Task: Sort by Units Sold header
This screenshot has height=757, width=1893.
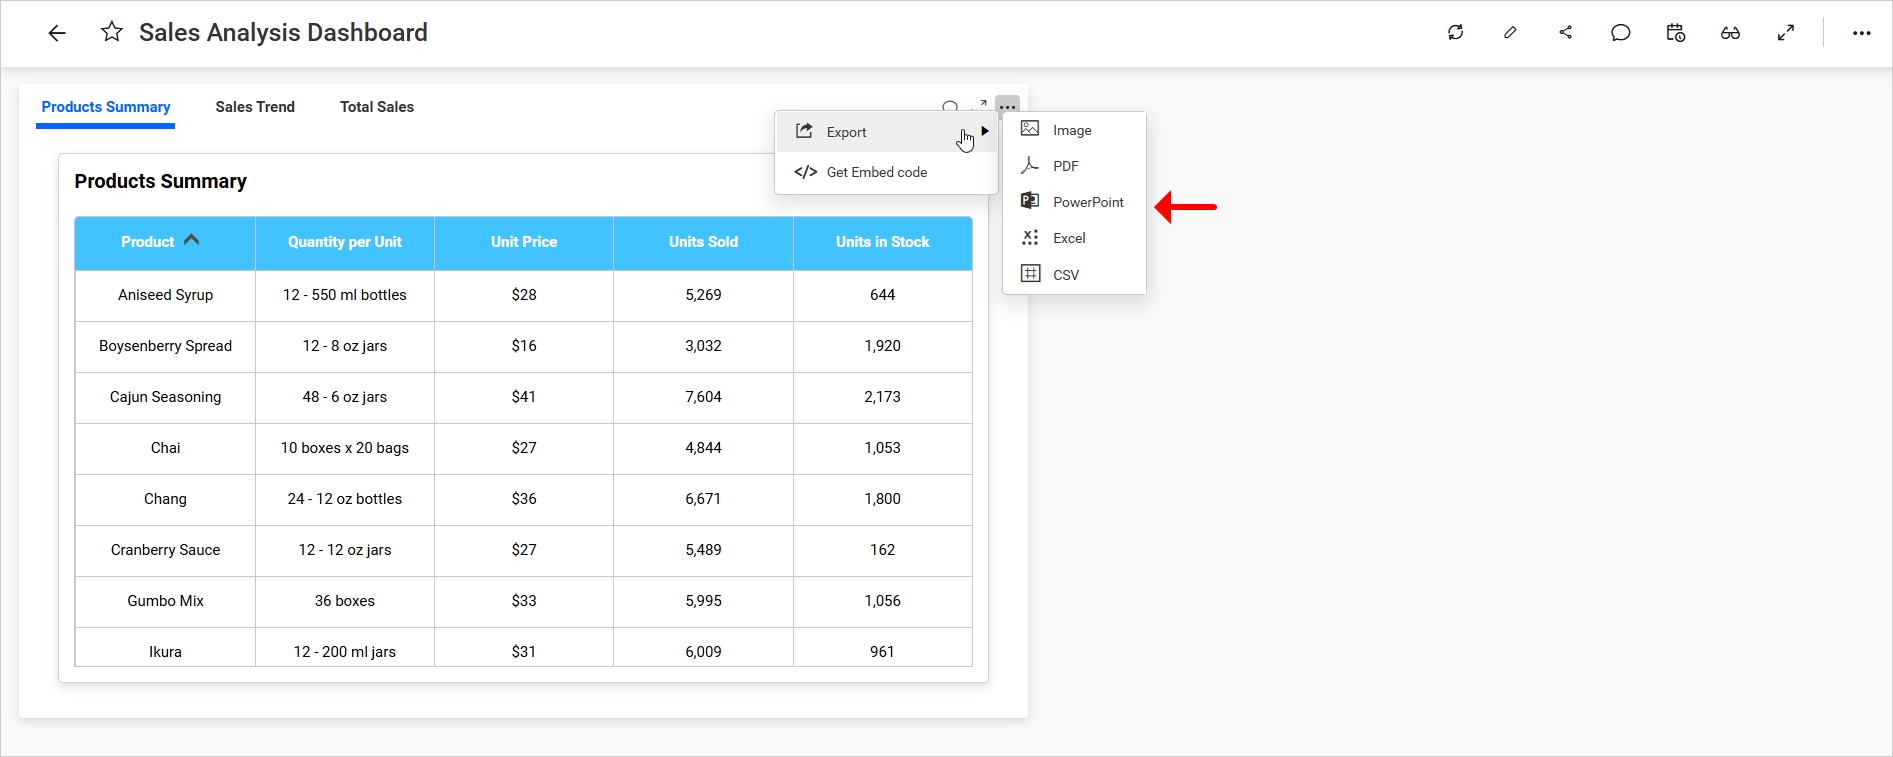Action: 703,242
